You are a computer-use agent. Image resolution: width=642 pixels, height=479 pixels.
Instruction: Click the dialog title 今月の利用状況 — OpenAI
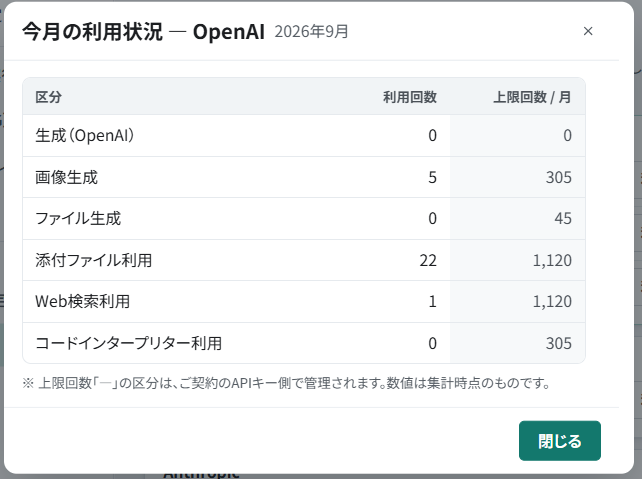point(143,32)
